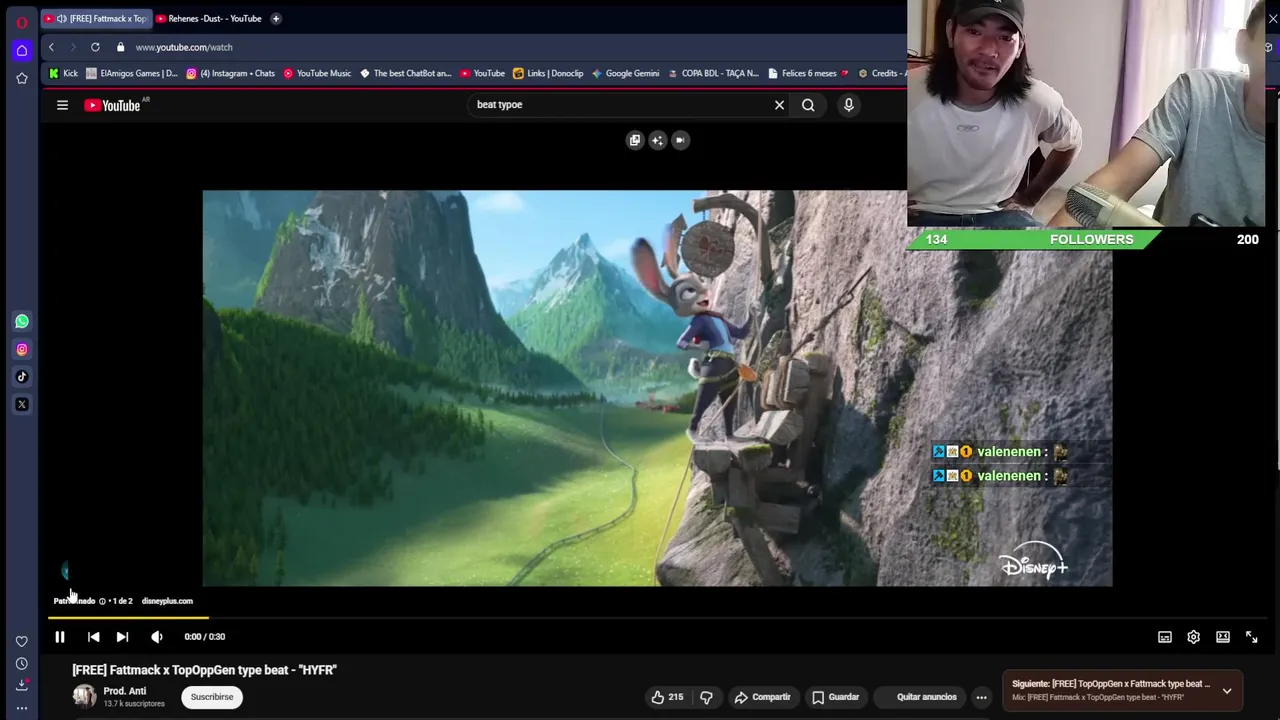Open the Kick bookmark
The width and height of the screenshot is (1280, 720).
click(x=63, y=73)
